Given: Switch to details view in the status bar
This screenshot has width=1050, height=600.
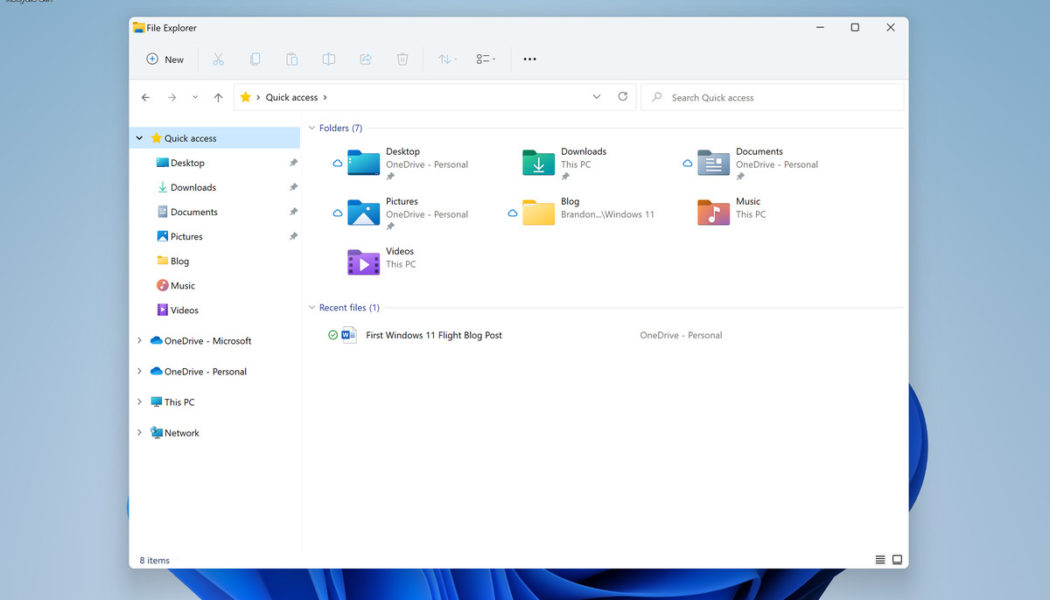Looking at the screenshot, I should click(x=879, y=559).
